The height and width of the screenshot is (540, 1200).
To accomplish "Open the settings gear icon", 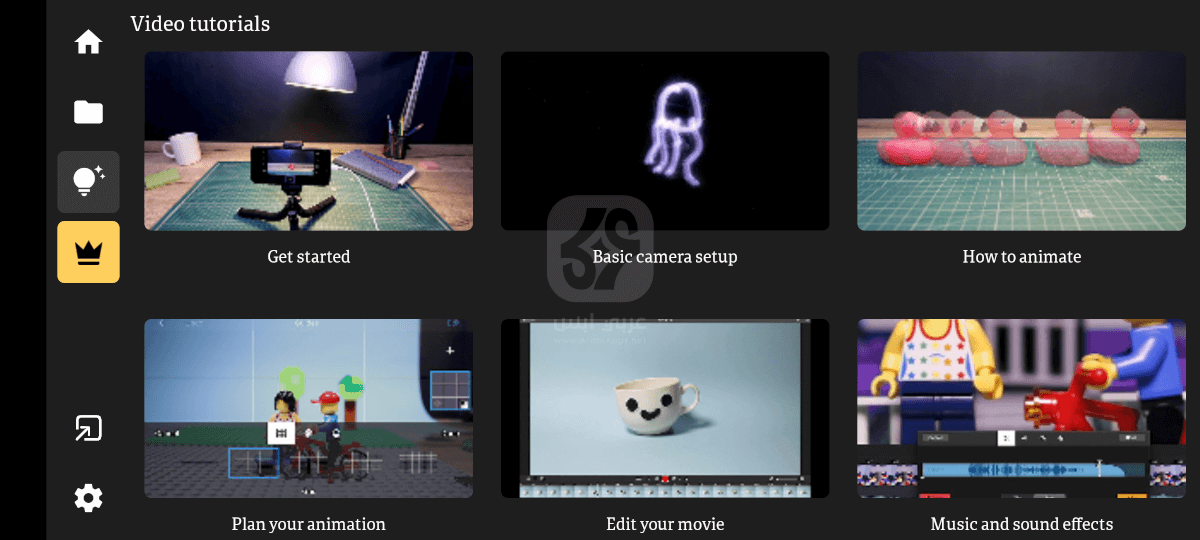I will (88, 498).
